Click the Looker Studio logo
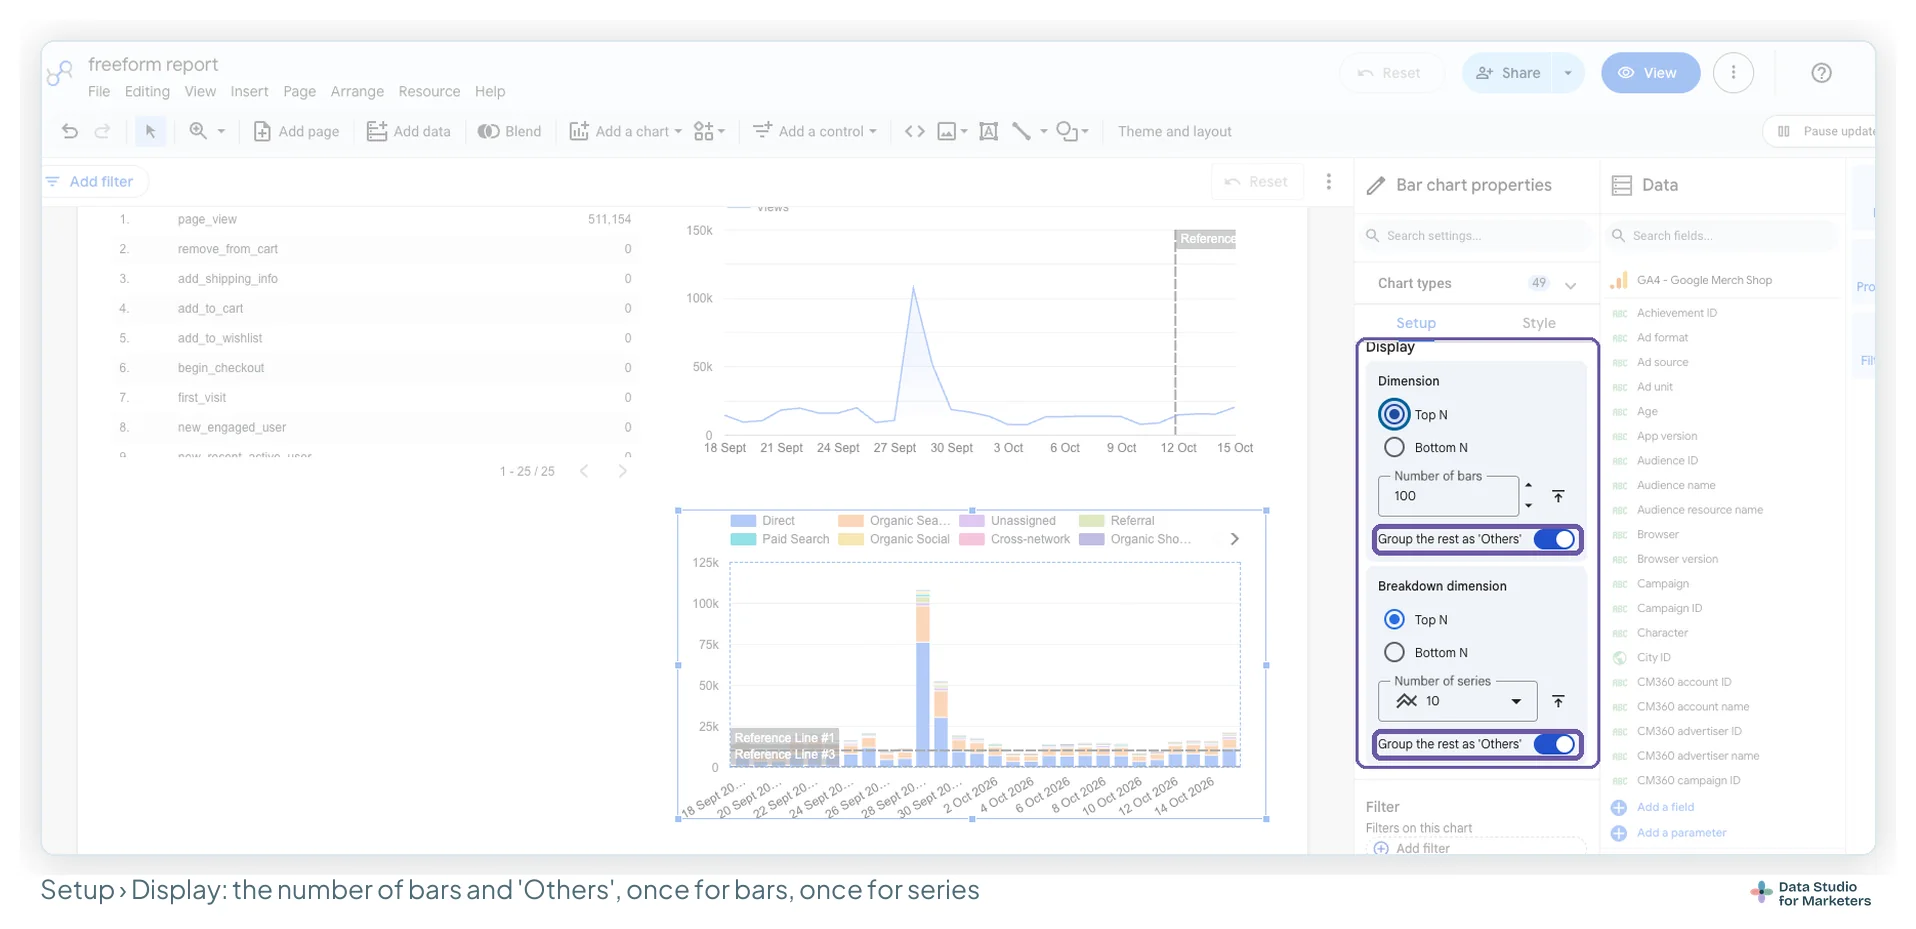The height and width of the screenshot is (929, 1916). (x=60, y=72)
